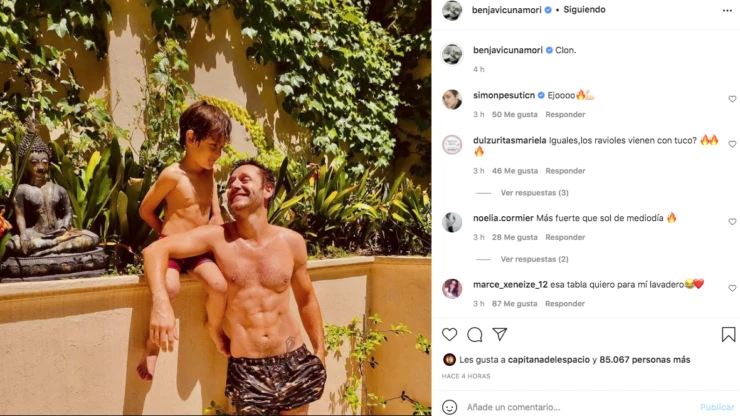Screen dimensions: 740x416
Task: Reply to marce_xeneize_12 with Responder
Action: pos(565,304)
